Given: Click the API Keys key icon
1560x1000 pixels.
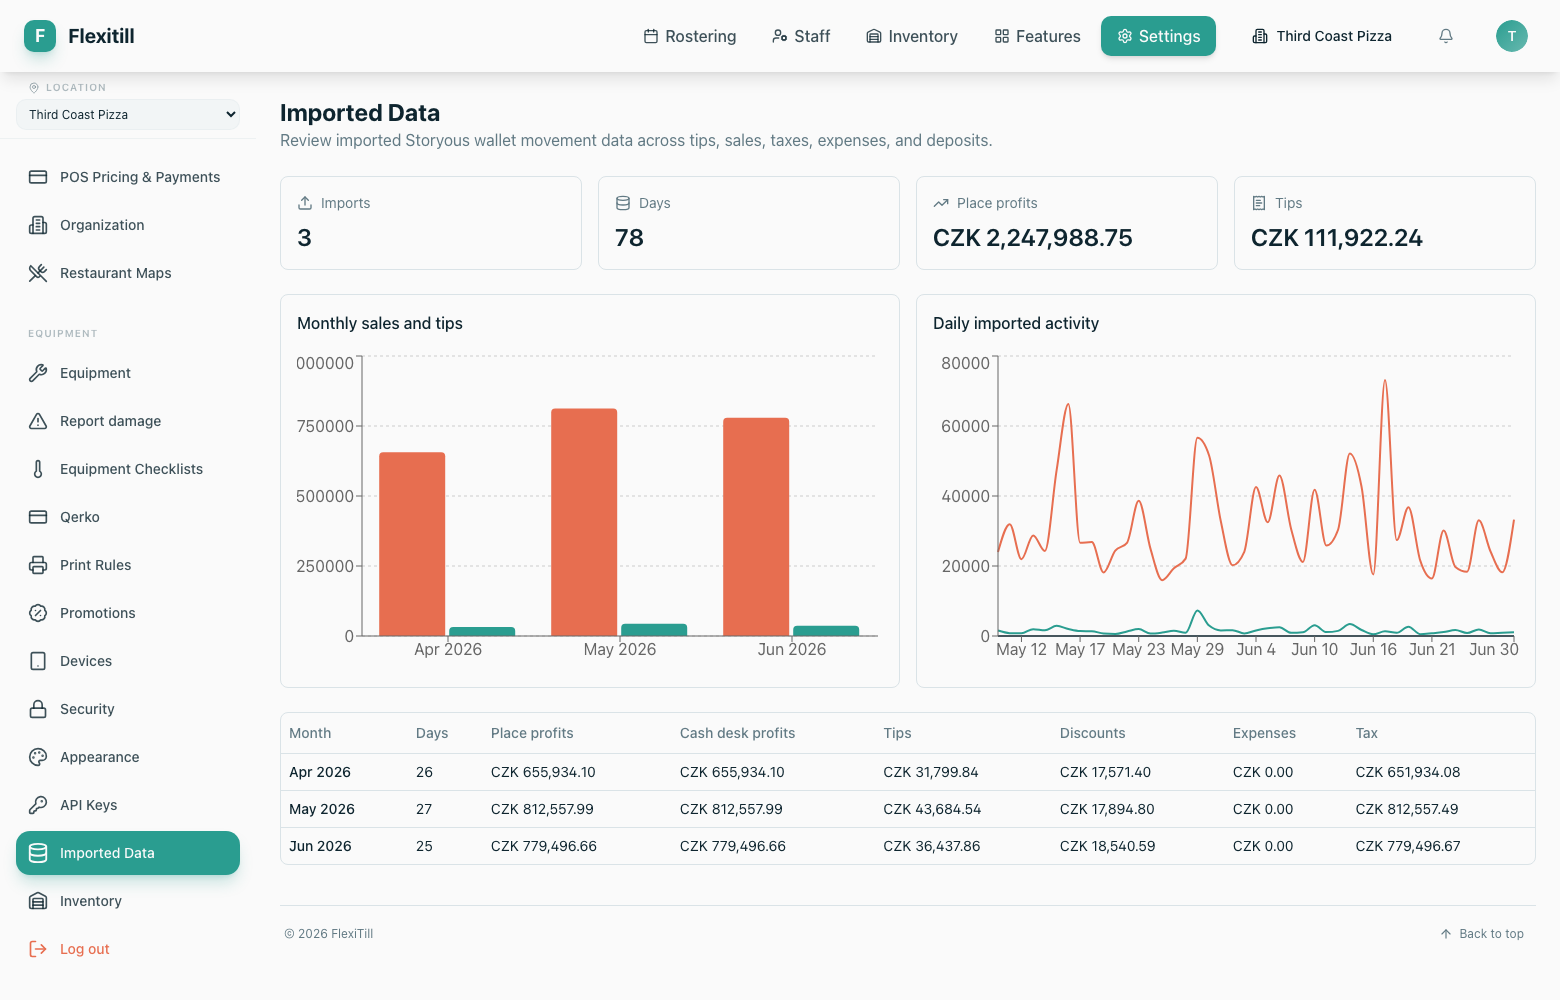Looking at the screenshot, I should point(38,805).
